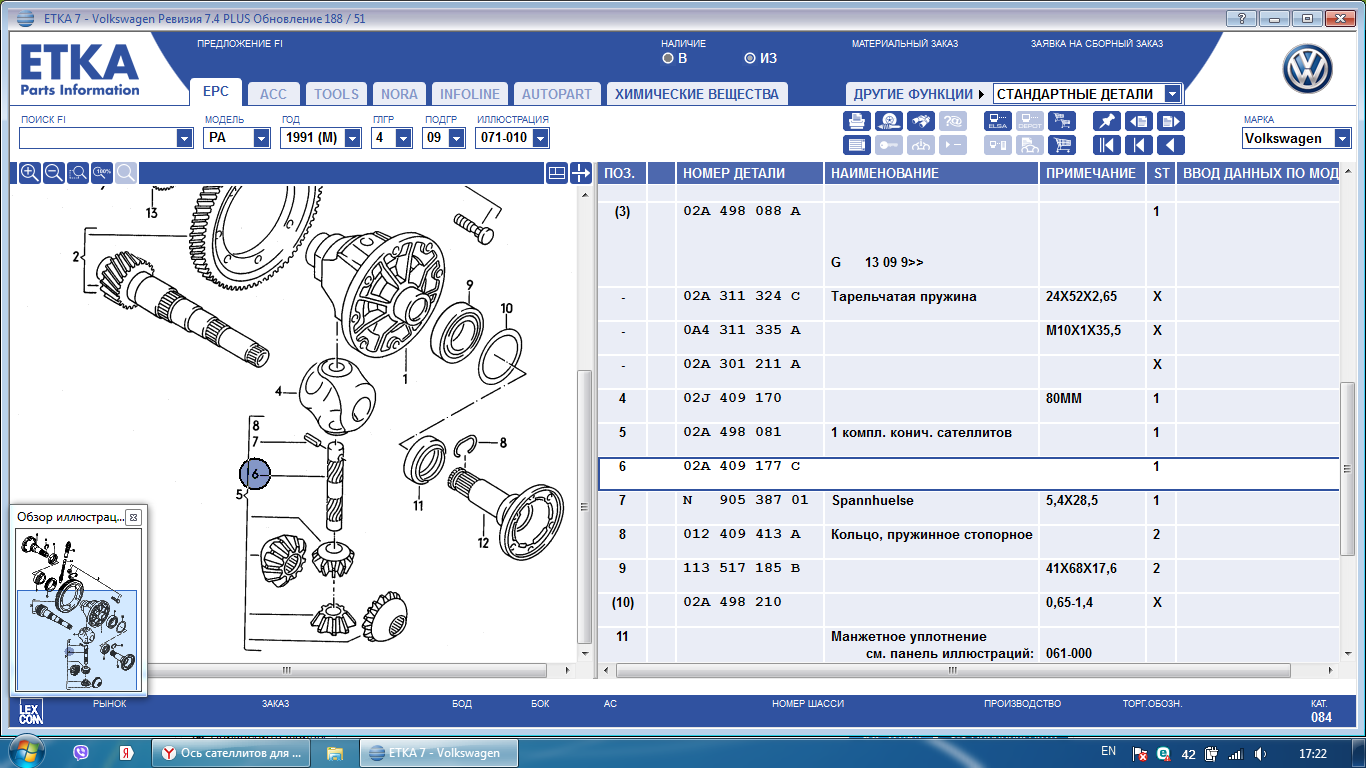
Task: Click the pushpin icon in the toolbar
Action: pyautogui.click(x=1106, y=121)
